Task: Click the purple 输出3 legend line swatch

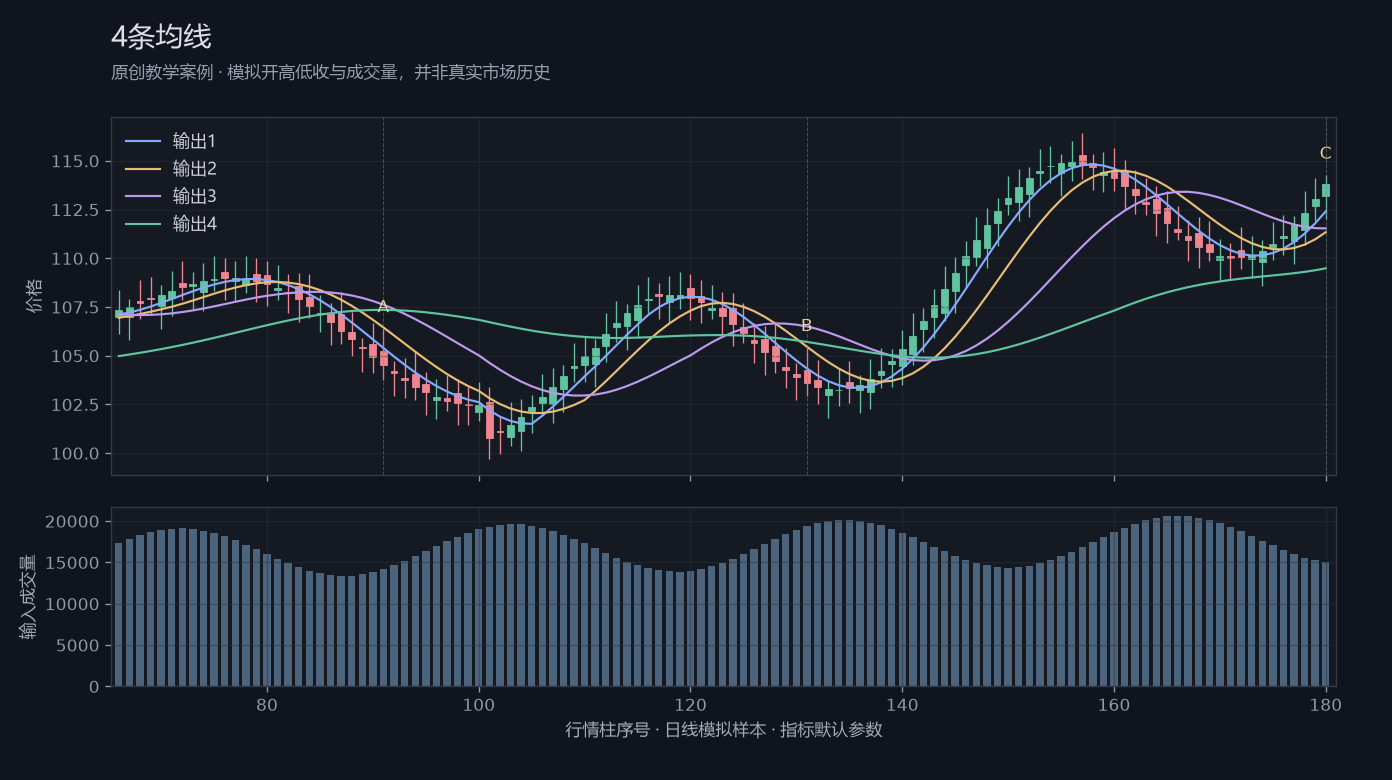Action: (143, 196)
